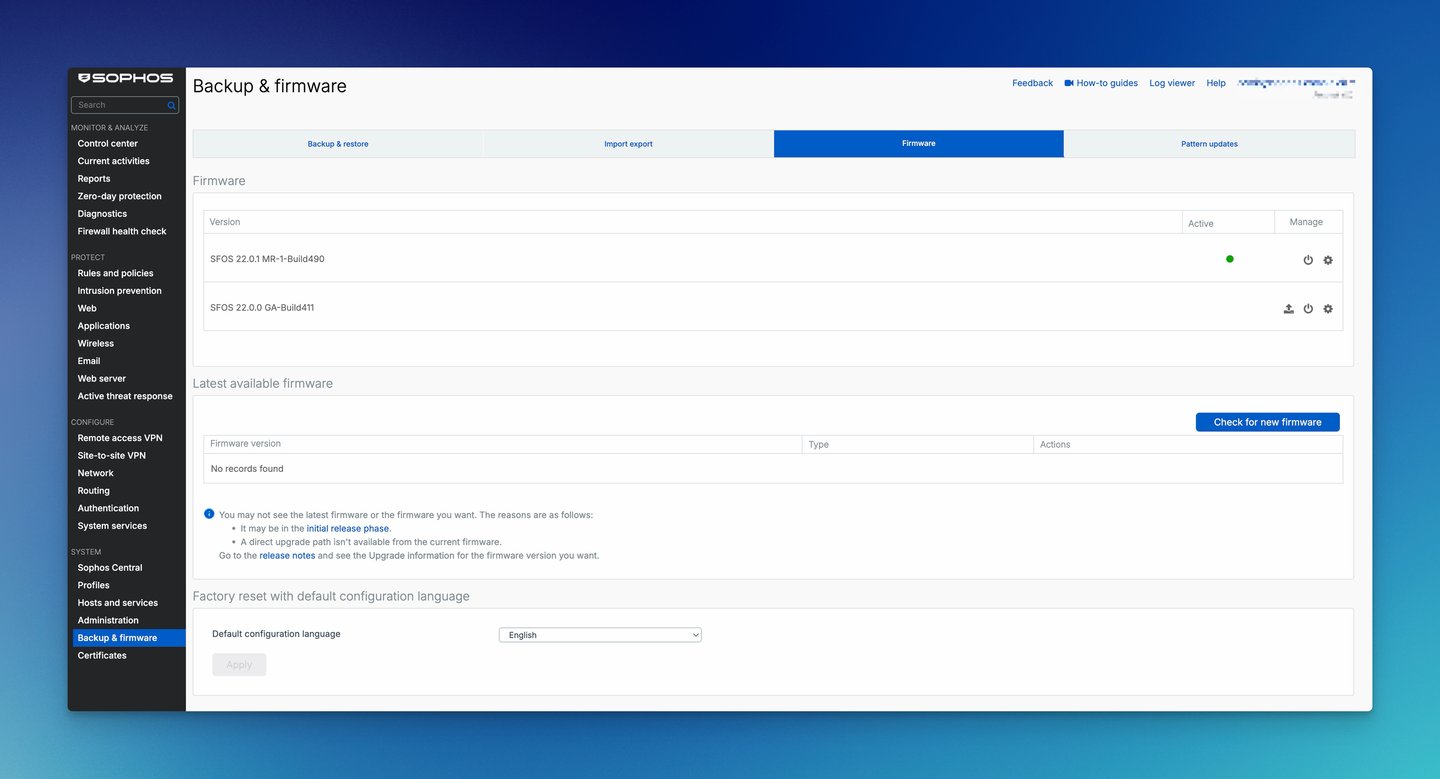Select Backup & firmware in sidebar
Screen dimensions: 1440x779
click(128, 638)
